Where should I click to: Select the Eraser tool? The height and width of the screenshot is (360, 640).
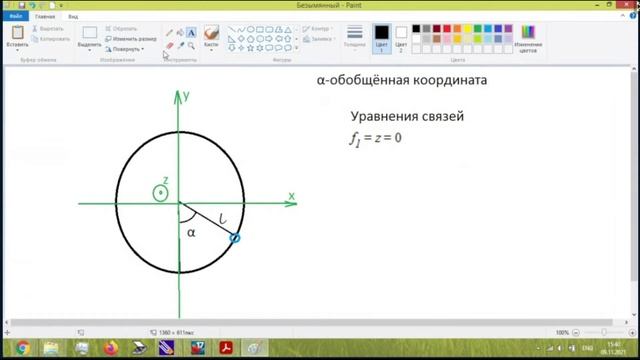(x=169, y=46)
